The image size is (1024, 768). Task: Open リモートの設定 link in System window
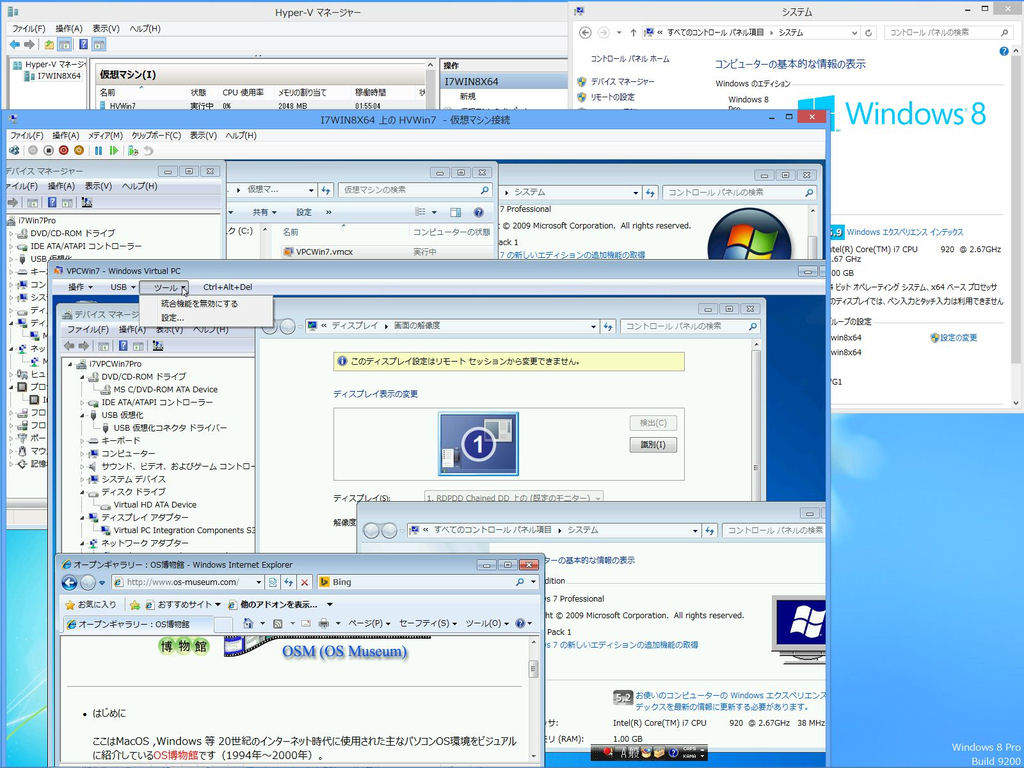point(613,97)
